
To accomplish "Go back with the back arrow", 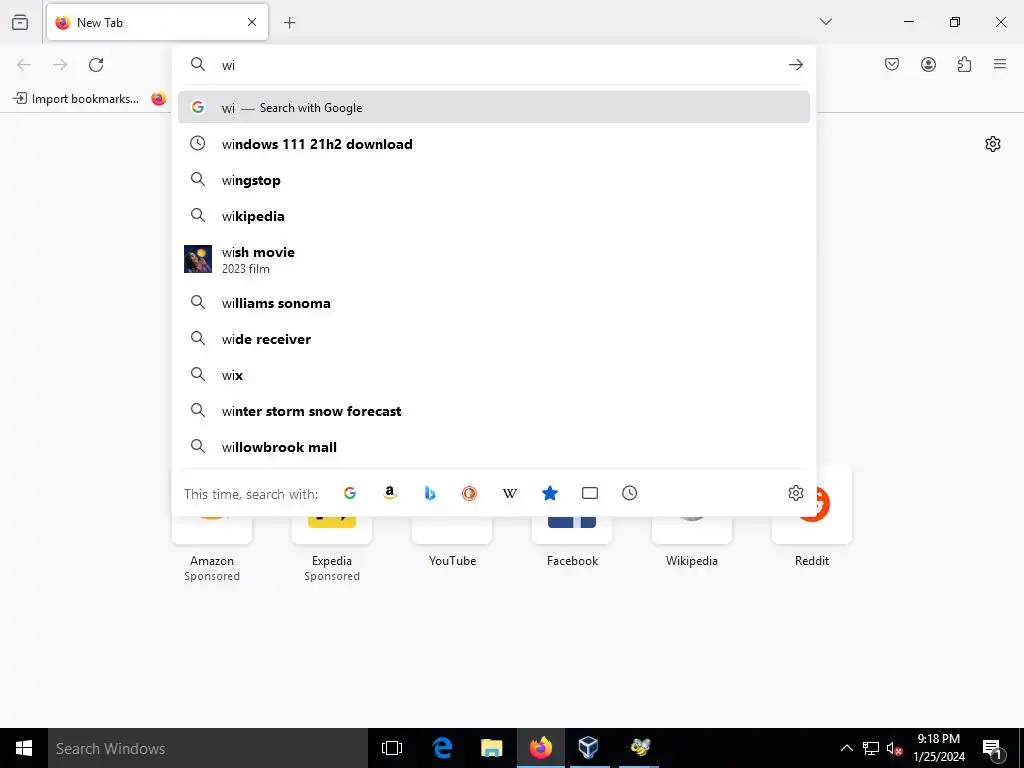I will click(x=24, y=65).
